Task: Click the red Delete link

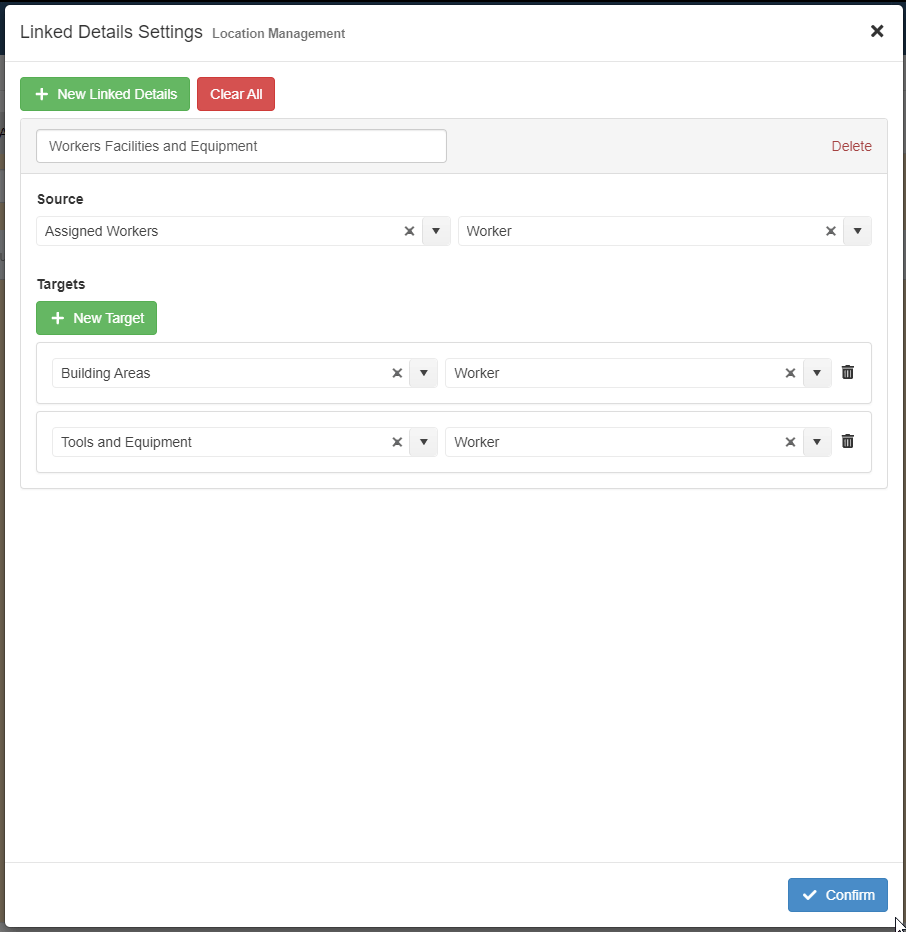Action: (x=851, y=146)
